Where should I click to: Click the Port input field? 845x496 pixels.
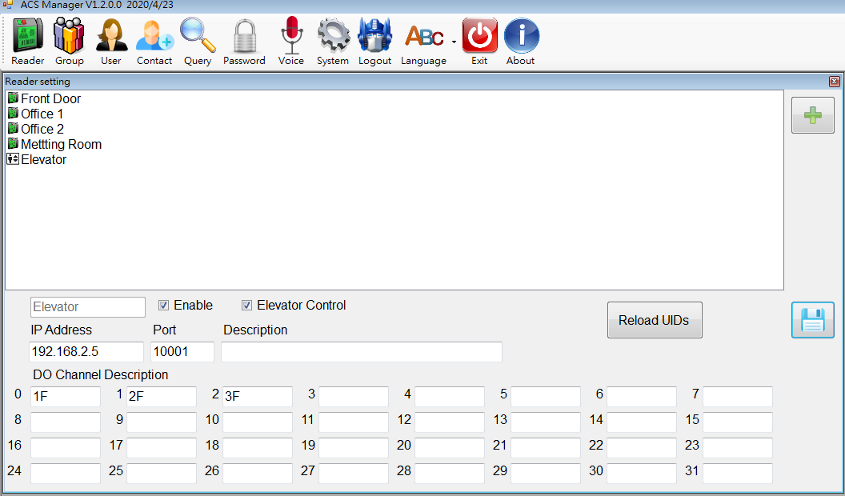(x=182, y=352)
